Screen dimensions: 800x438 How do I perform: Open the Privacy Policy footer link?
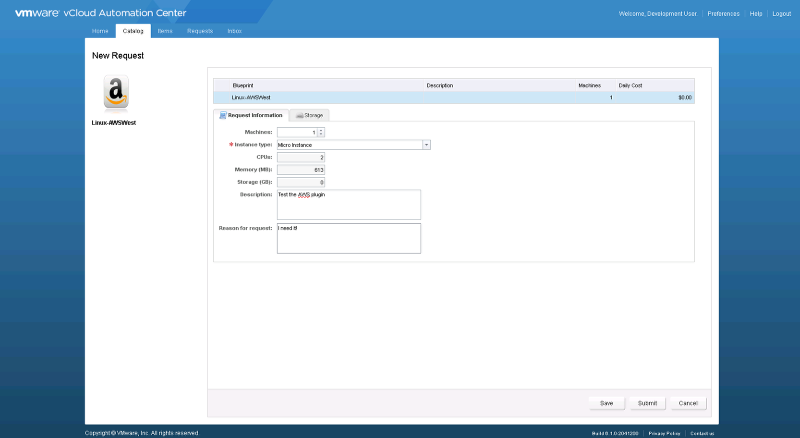(x=664, y=433)
